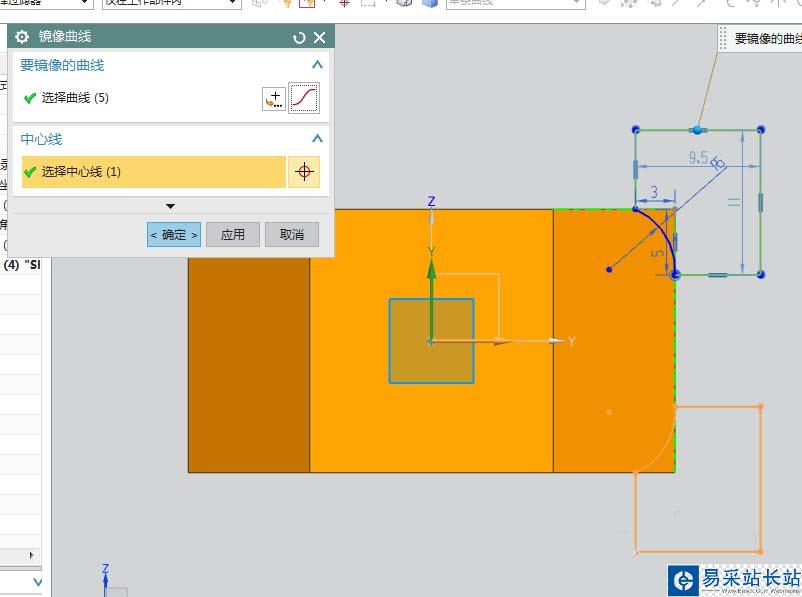
Task: Click the centerline crosshair icon
Action: (x=304, y=172)
